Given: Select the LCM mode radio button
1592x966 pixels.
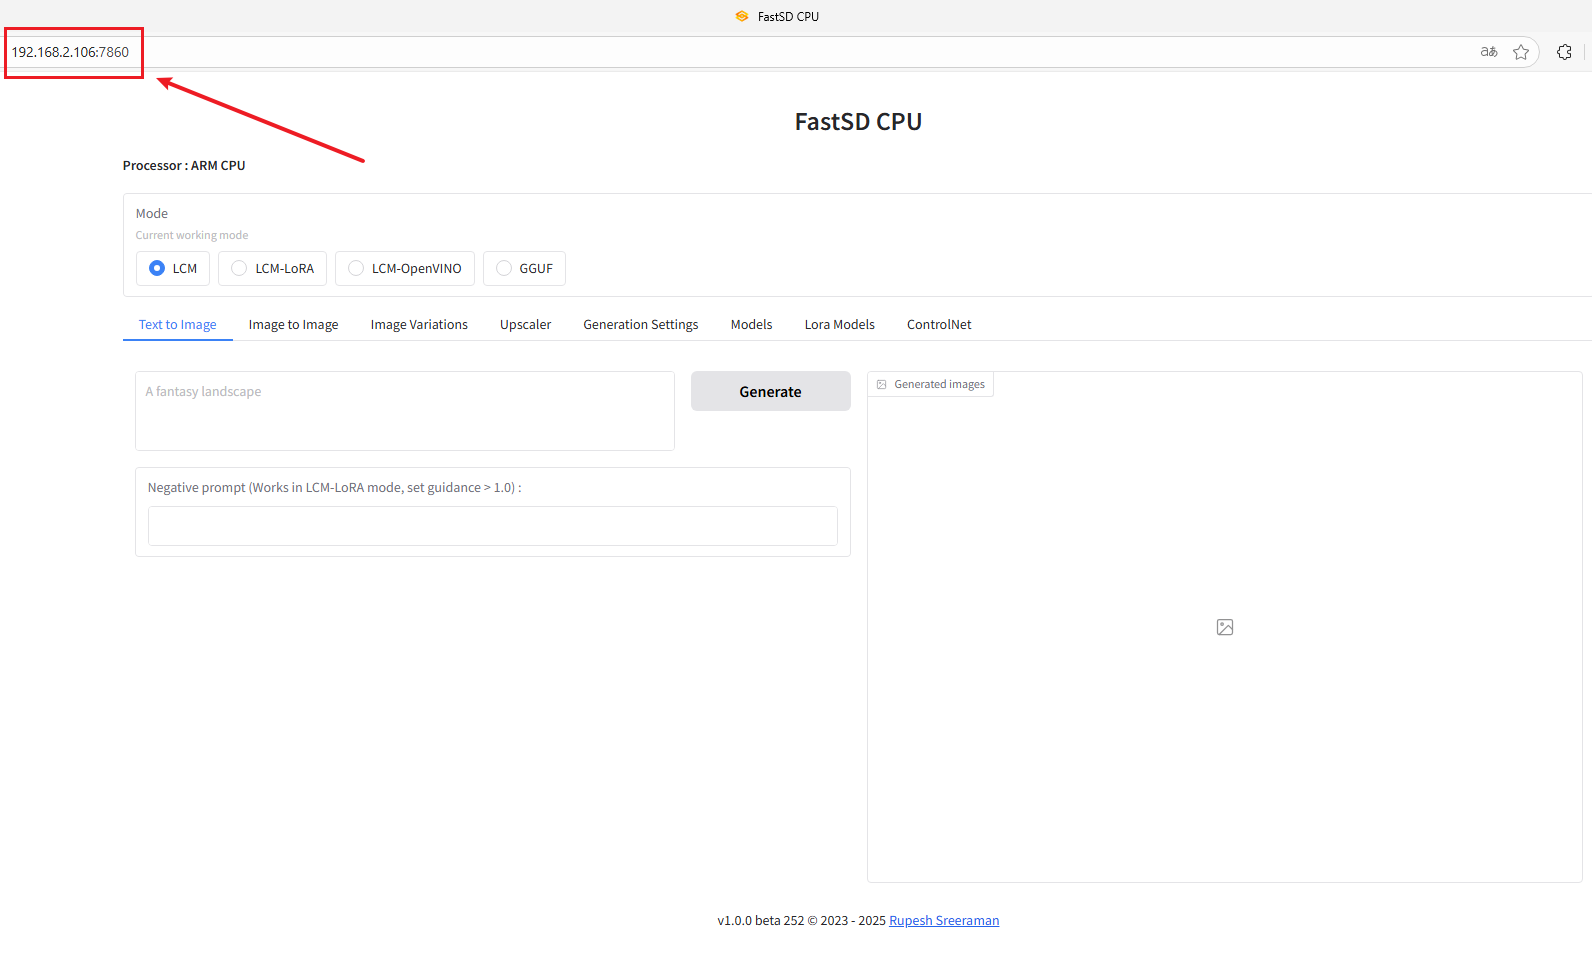Looking at the screenshot, I should (x=157, y=268).
